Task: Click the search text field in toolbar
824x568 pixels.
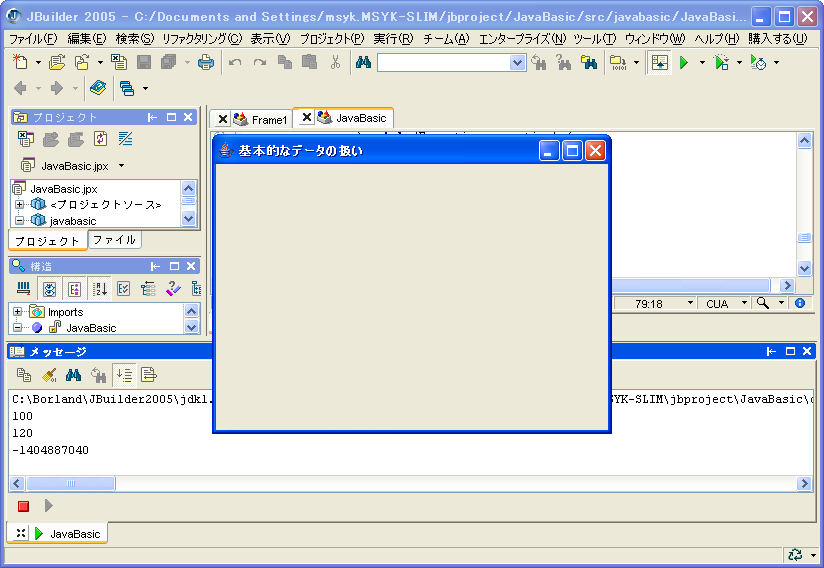Action: pyautogui.click(x=443, y=62)
